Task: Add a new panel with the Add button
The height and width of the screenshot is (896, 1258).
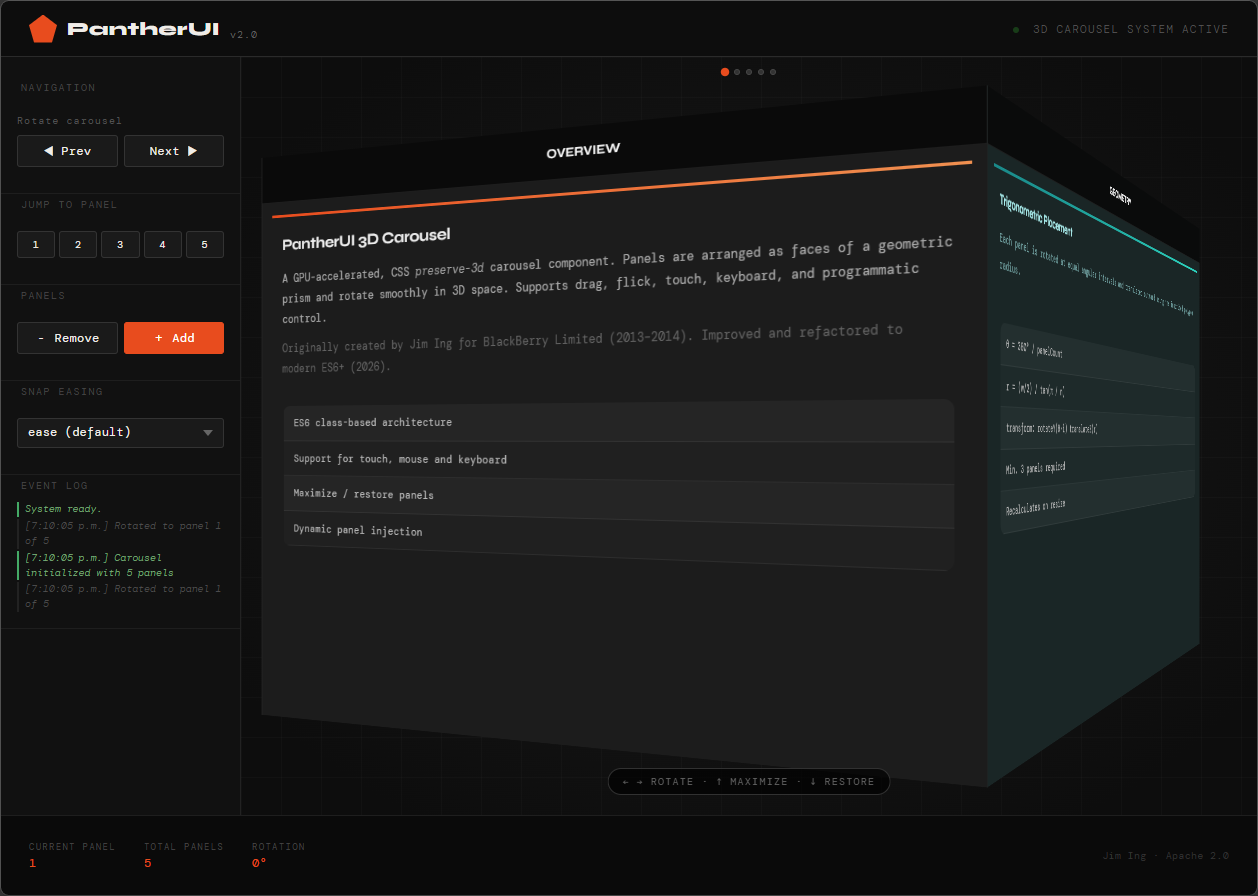Action: 174,337
